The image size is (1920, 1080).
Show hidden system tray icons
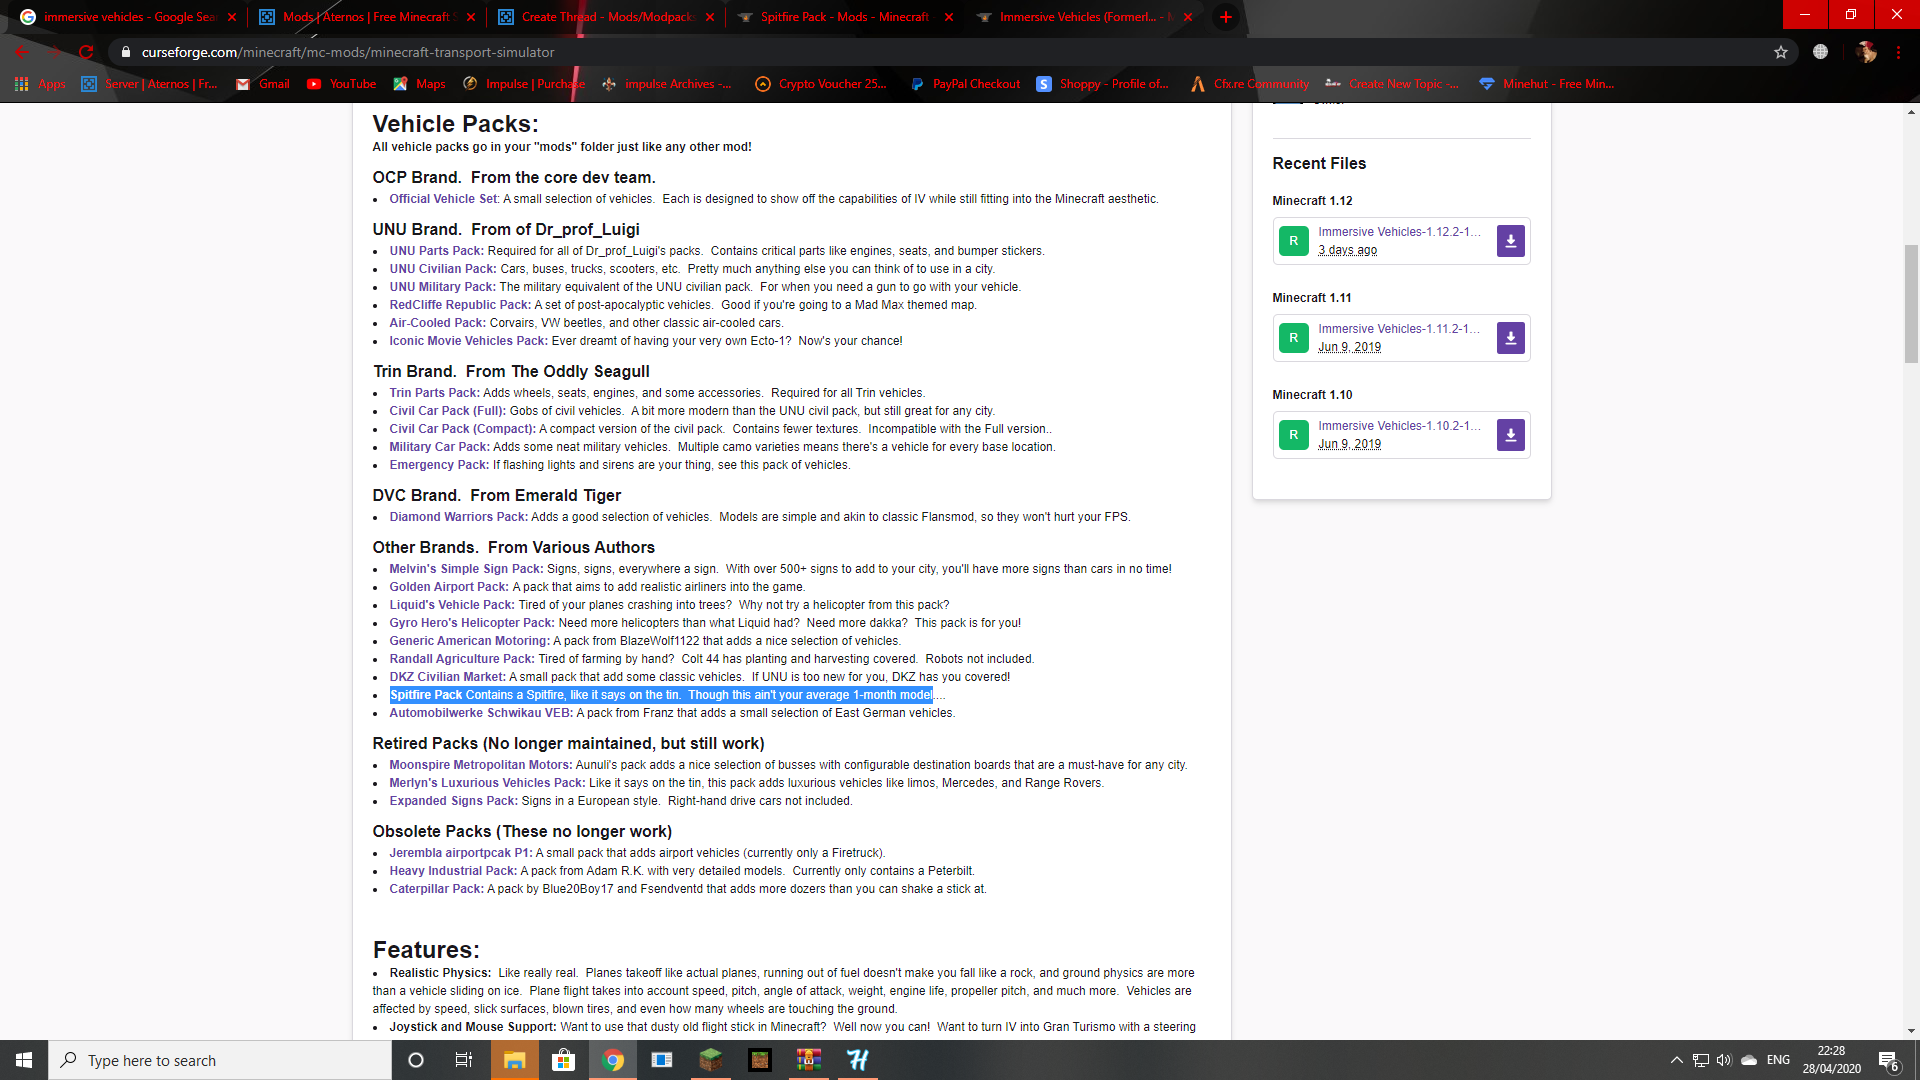click(1677, 1060)
